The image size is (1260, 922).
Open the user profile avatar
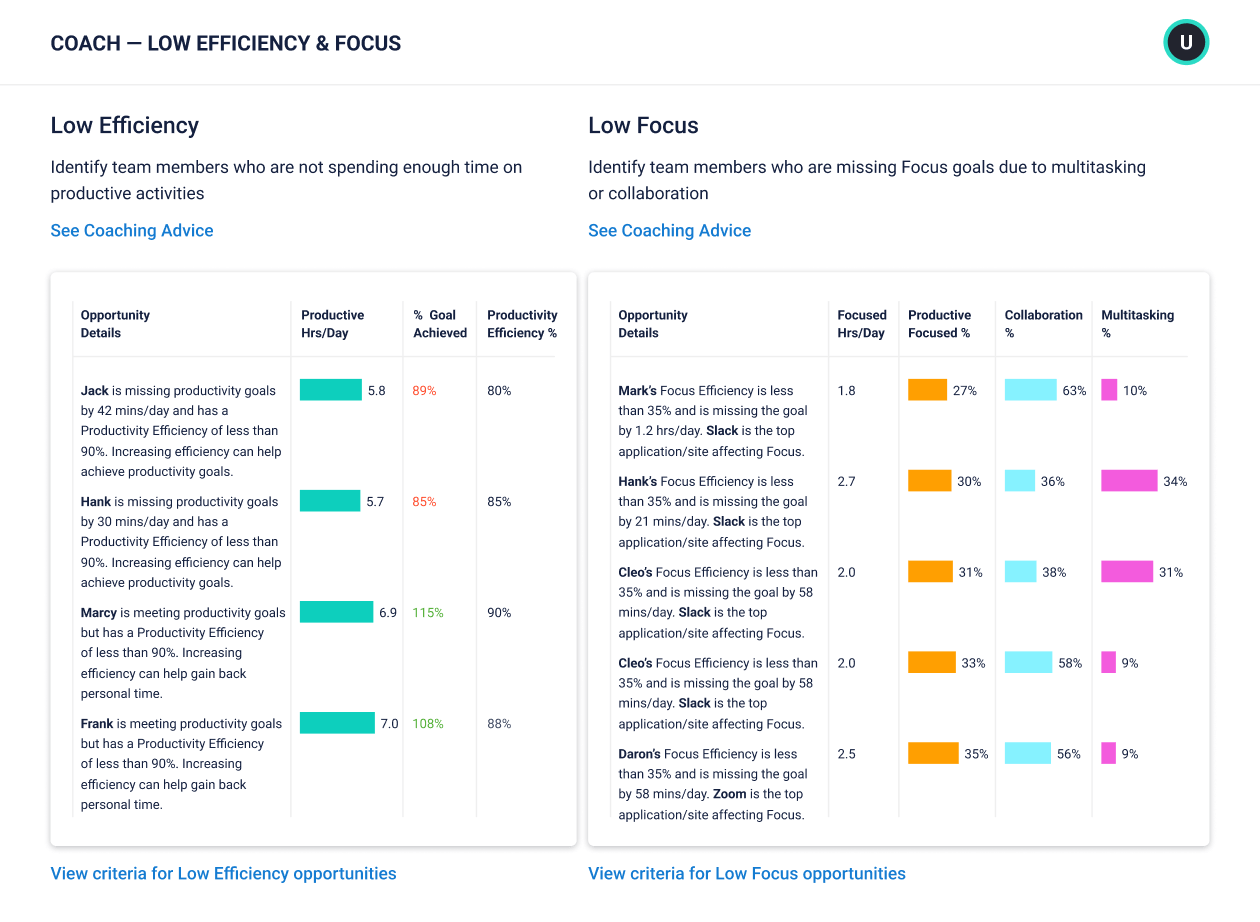(1186, 43)
